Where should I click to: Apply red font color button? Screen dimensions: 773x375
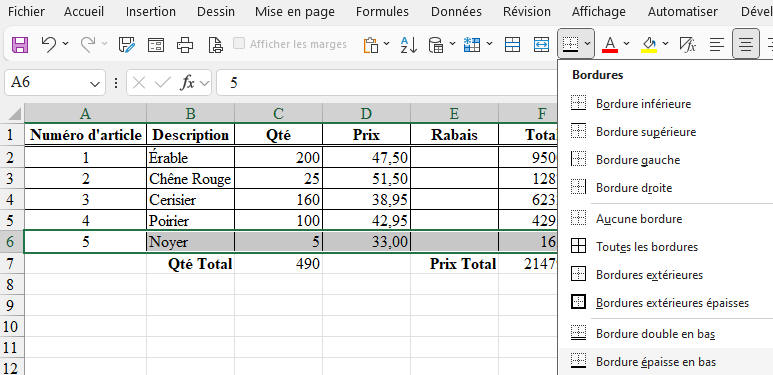(610, 45)
